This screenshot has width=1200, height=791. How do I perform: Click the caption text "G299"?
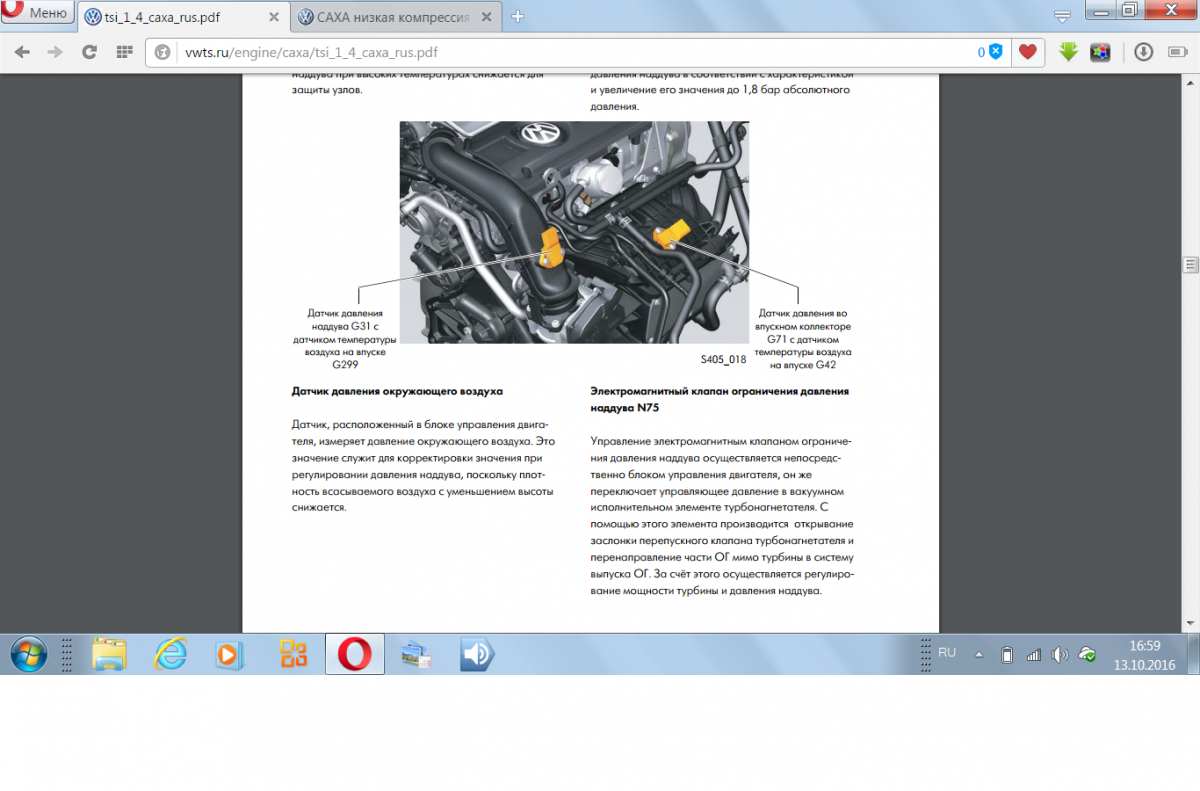pos(345,365)
